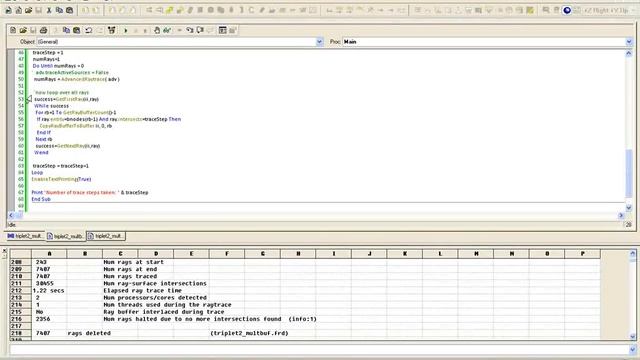Screen dimensions: 640x360
Task: Click 'EnableTextPrinting(True)' code line
Action: tap(61, 179)
